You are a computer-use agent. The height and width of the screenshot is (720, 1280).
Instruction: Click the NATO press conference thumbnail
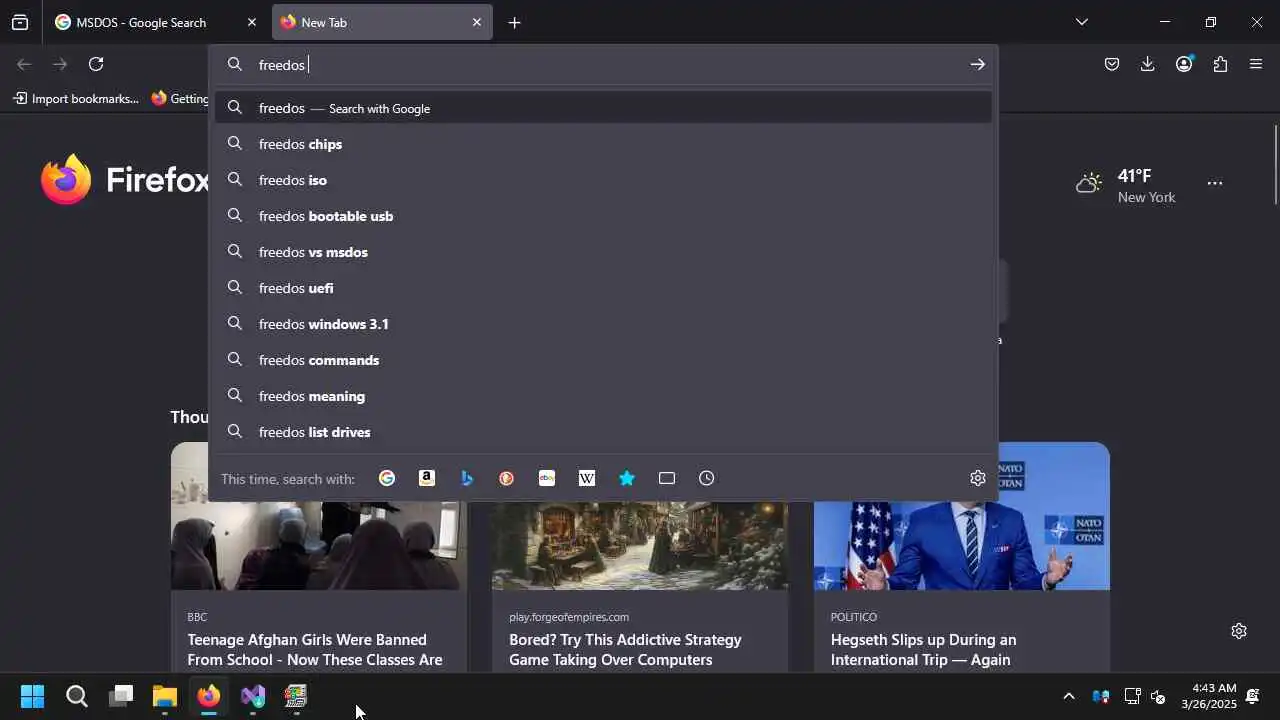(961, 516)
